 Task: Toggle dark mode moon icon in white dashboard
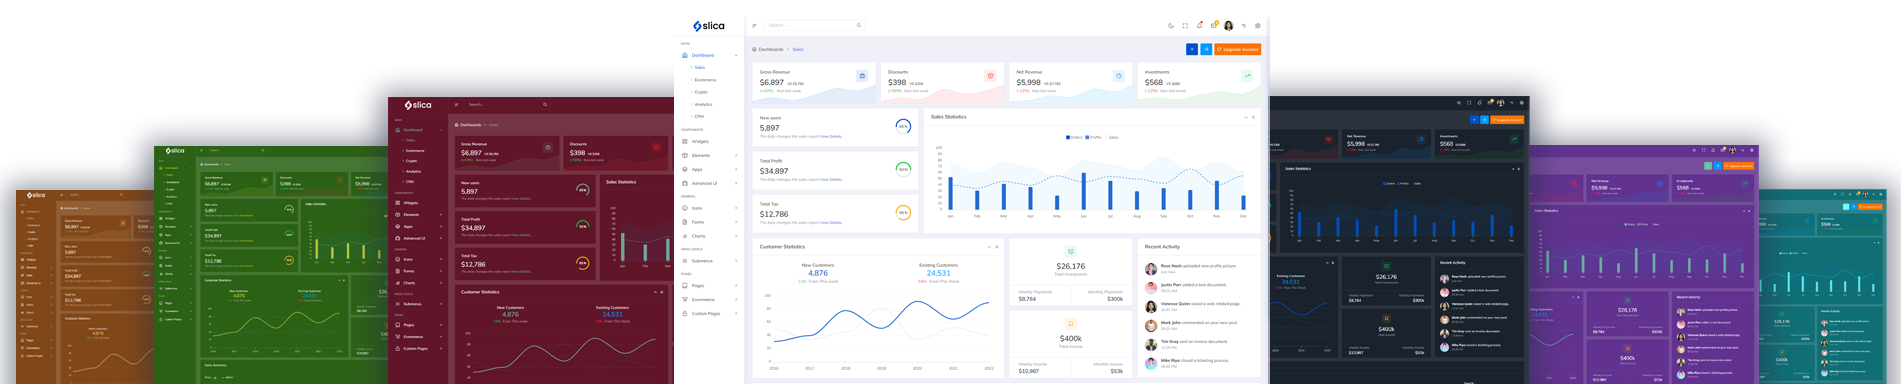pyautogui.click(x=1171, y=26)
